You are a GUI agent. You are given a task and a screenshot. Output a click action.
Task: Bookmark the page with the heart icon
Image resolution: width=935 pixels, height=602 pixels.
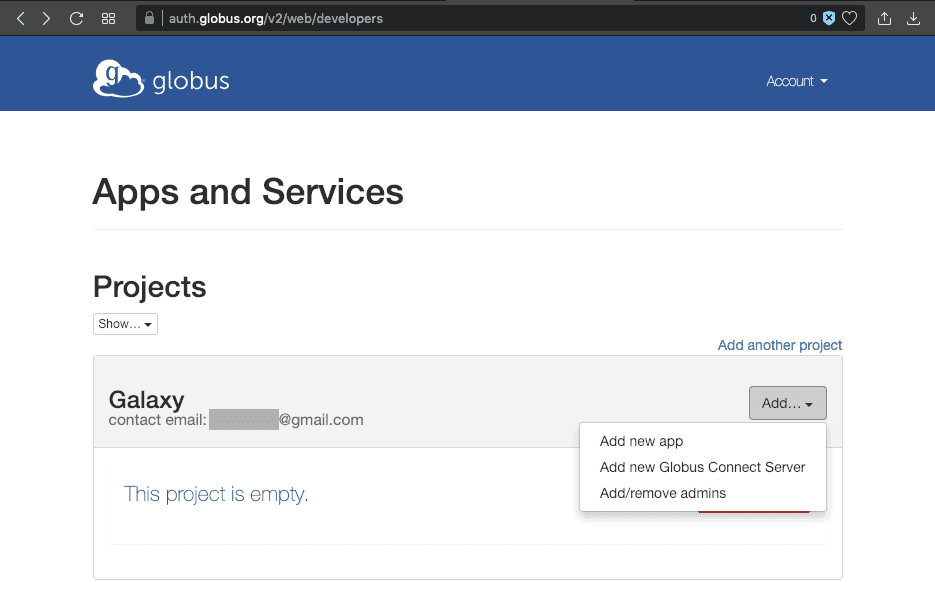click(x=849, y=18)
